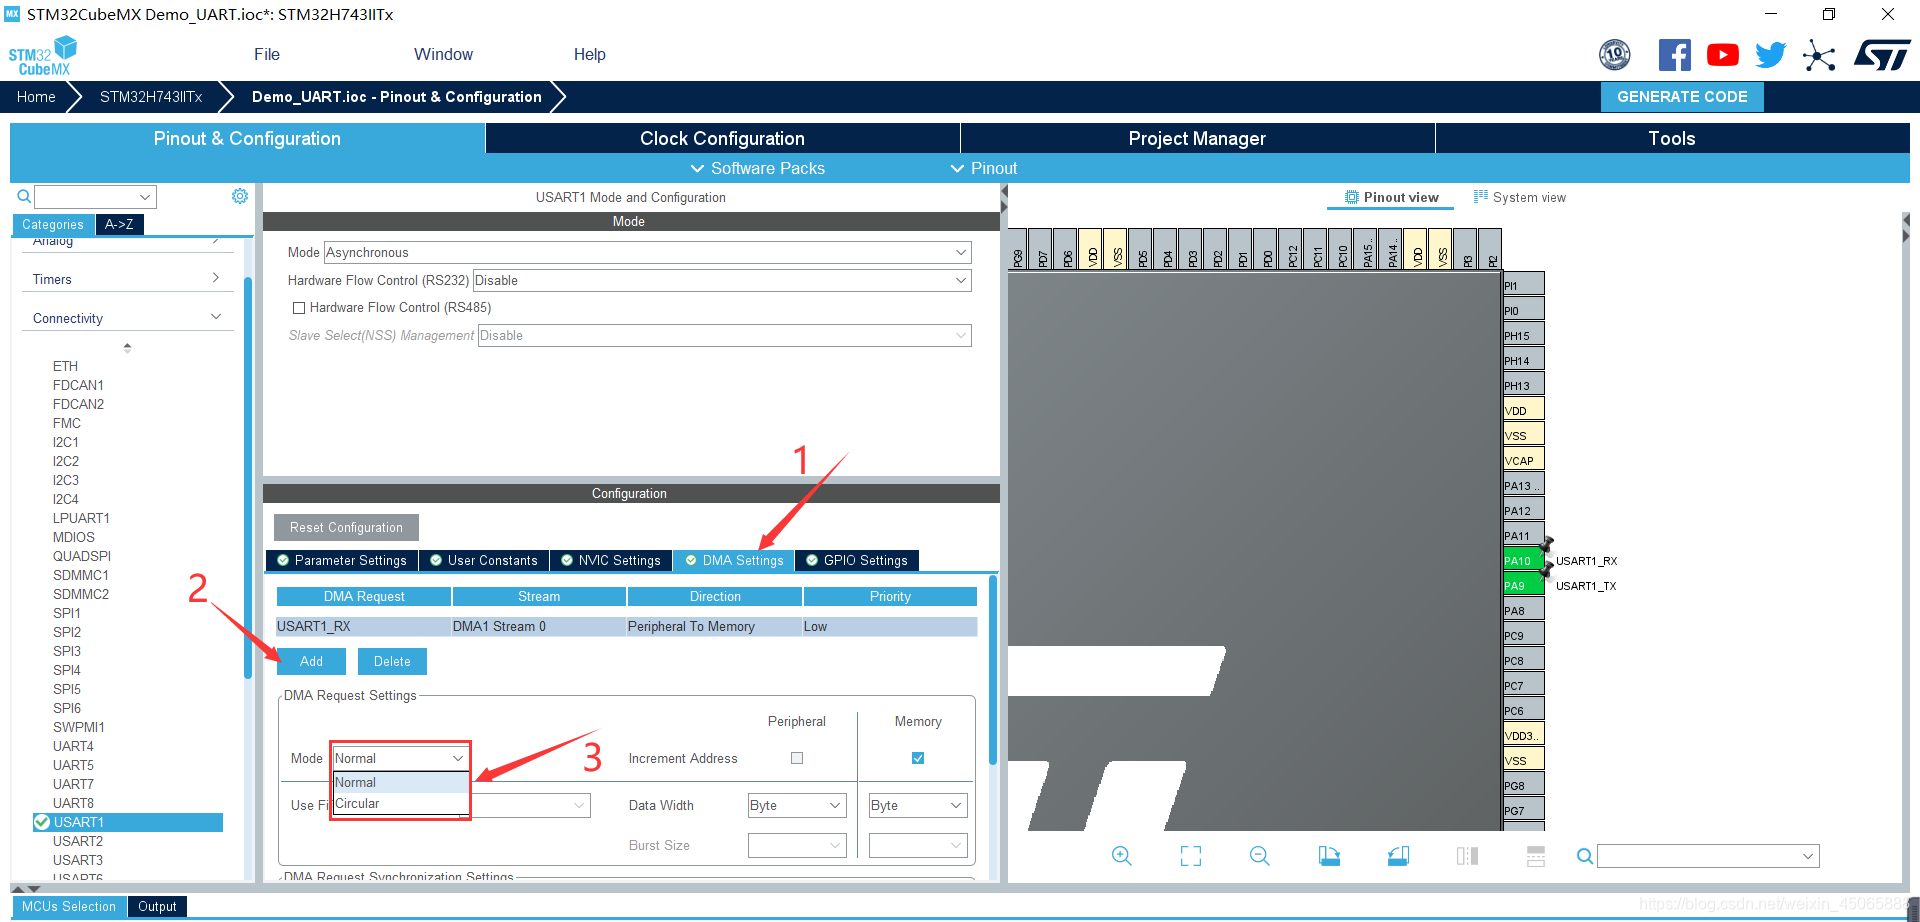This screenshot has height=922, width=1920.
Task: Click the 10-year anniversary badge icon
Action: [x=1614, y=55]
